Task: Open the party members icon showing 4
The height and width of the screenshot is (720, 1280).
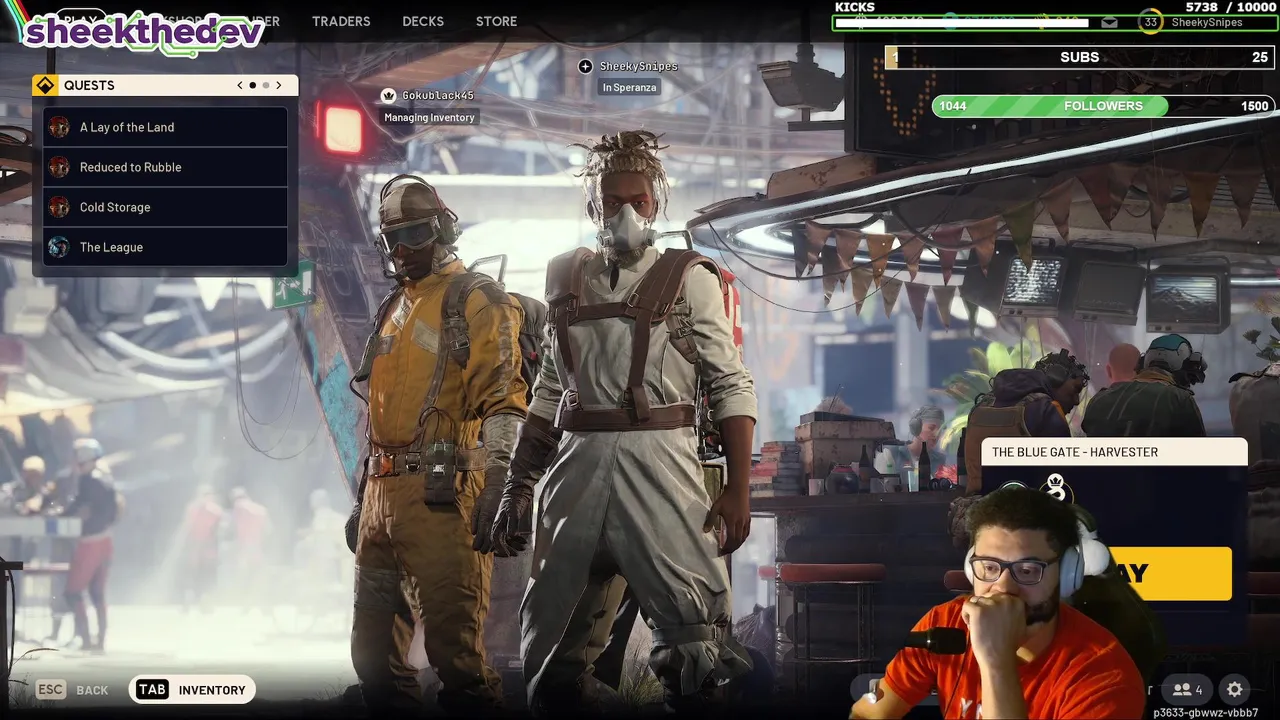Action: [x=1187, y=689]
